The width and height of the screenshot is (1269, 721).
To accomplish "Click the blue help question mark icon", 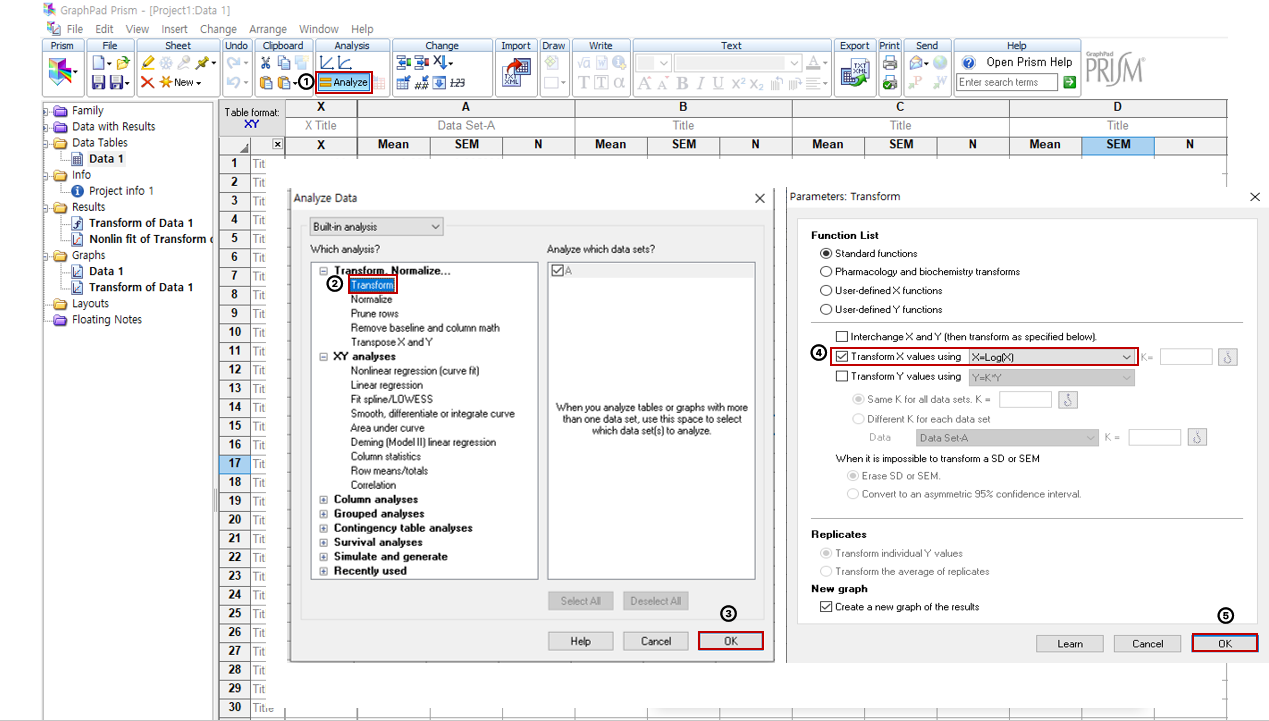I will (967, 62).
